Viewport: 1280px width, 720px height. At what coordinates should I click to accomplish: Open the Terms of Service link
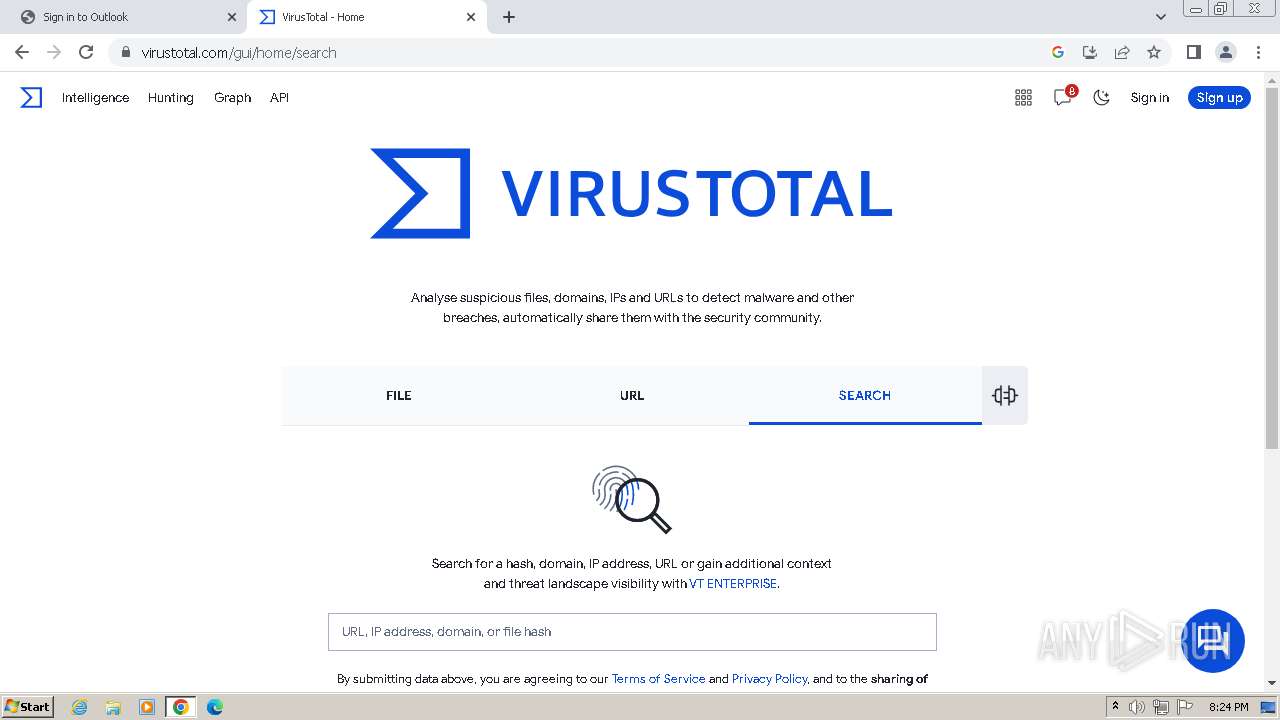point(658,678)
